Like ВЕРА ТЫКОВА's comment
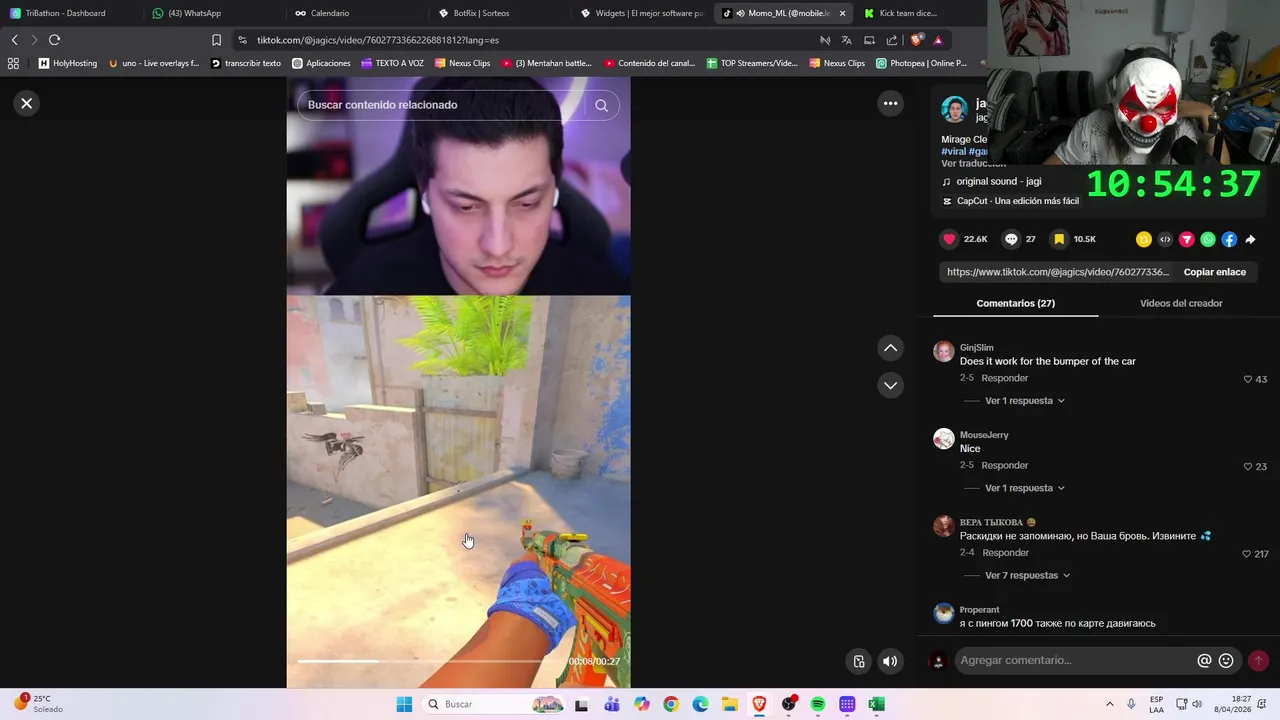The image size is (1280, 720). 1247,553
